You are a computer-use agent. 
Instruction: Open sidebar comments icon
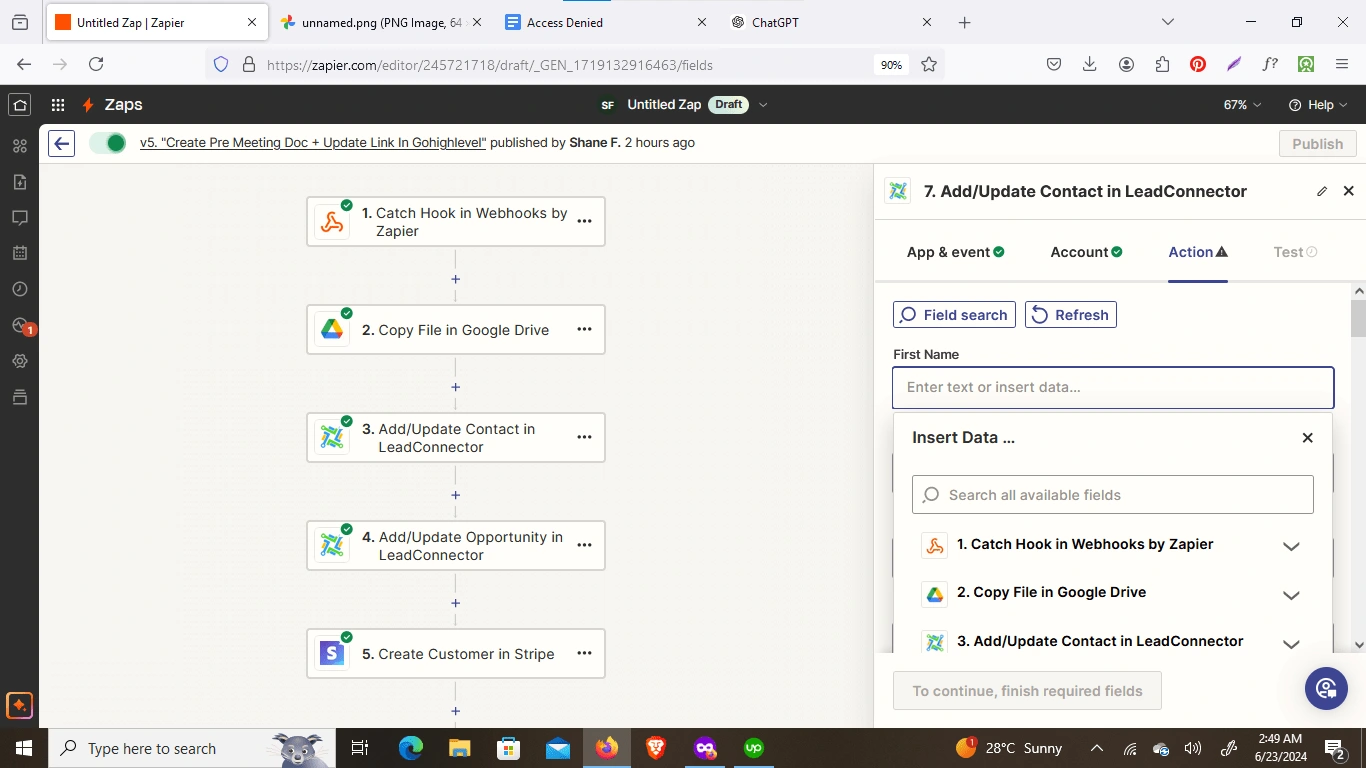pos(19,217)
